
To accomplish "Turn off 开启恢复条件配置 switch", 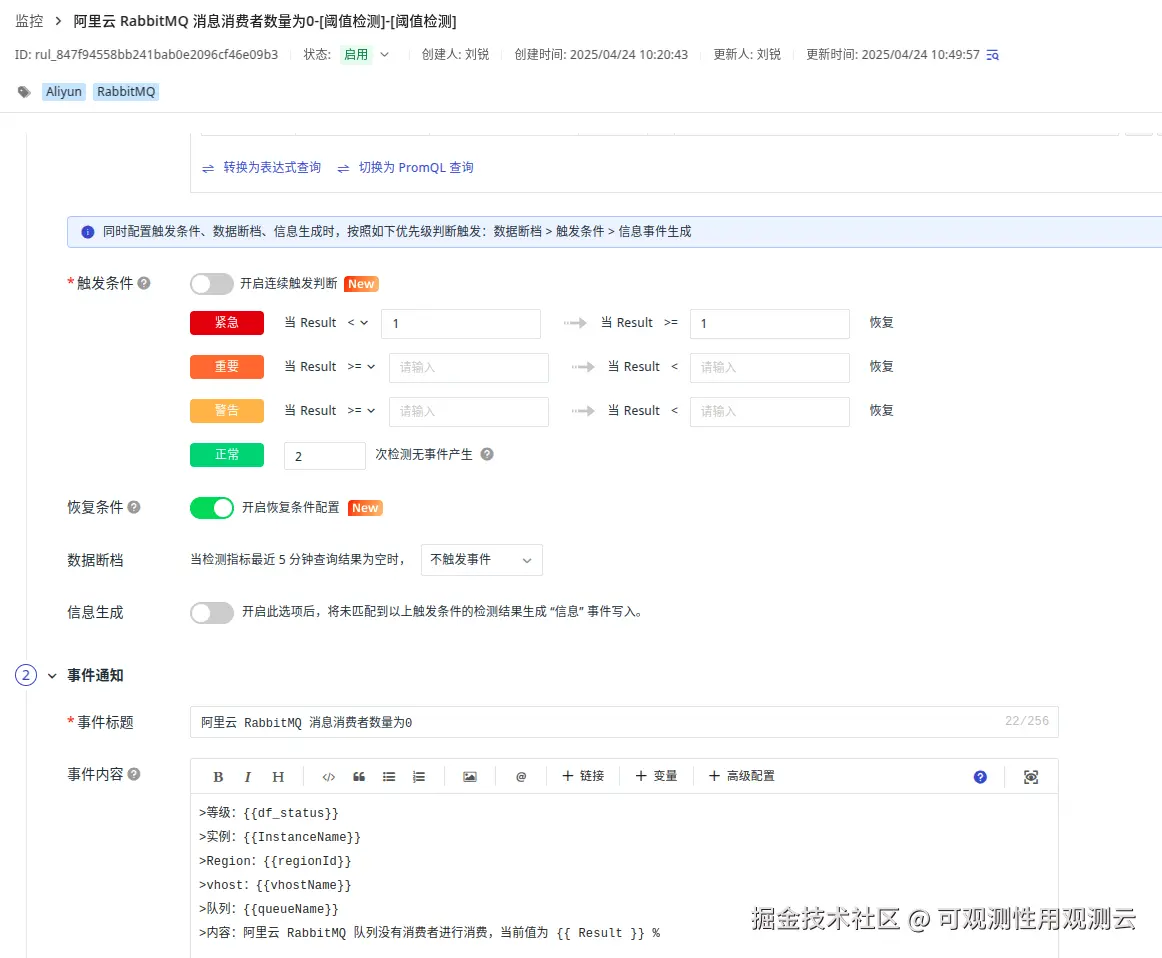I will point(211,508).
